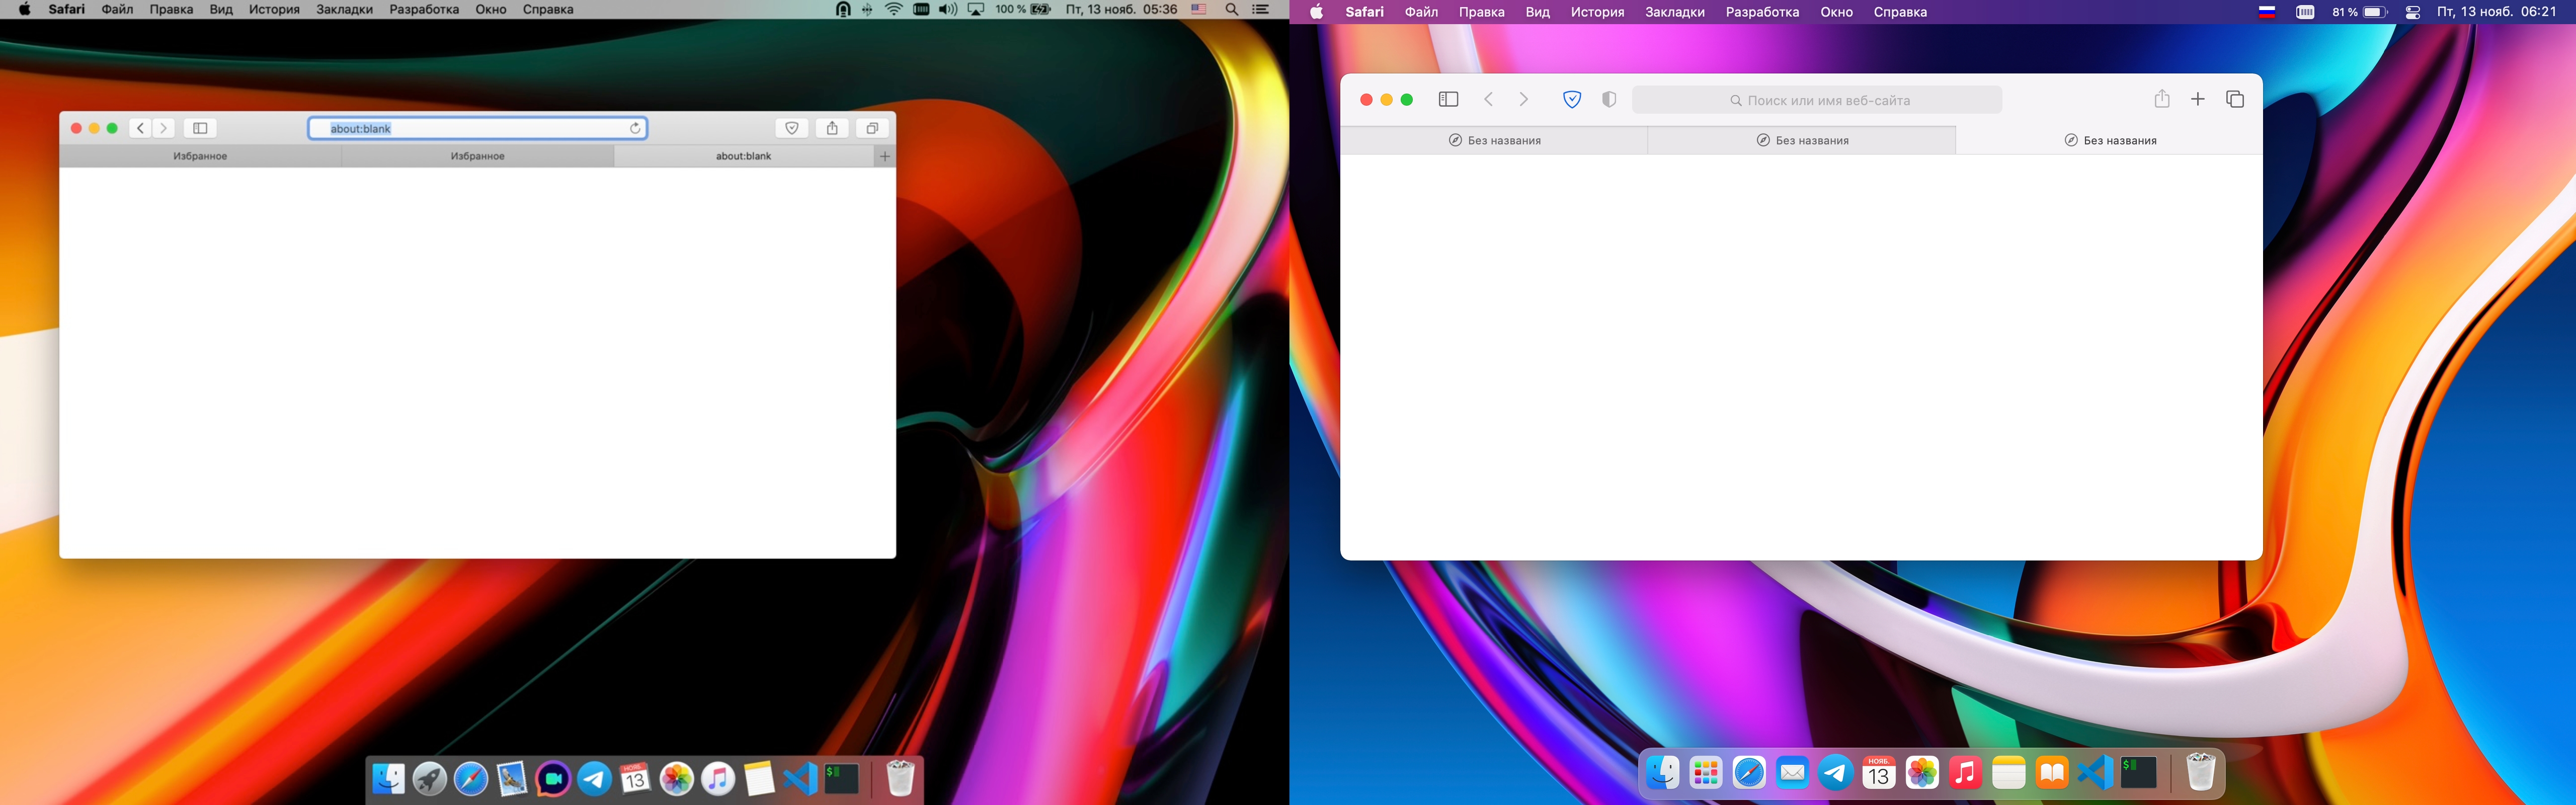Image resolution: width=2576 pixels, height=805 pixels.
Task: Switch to the about:blank tab
Action: point(744,156)
